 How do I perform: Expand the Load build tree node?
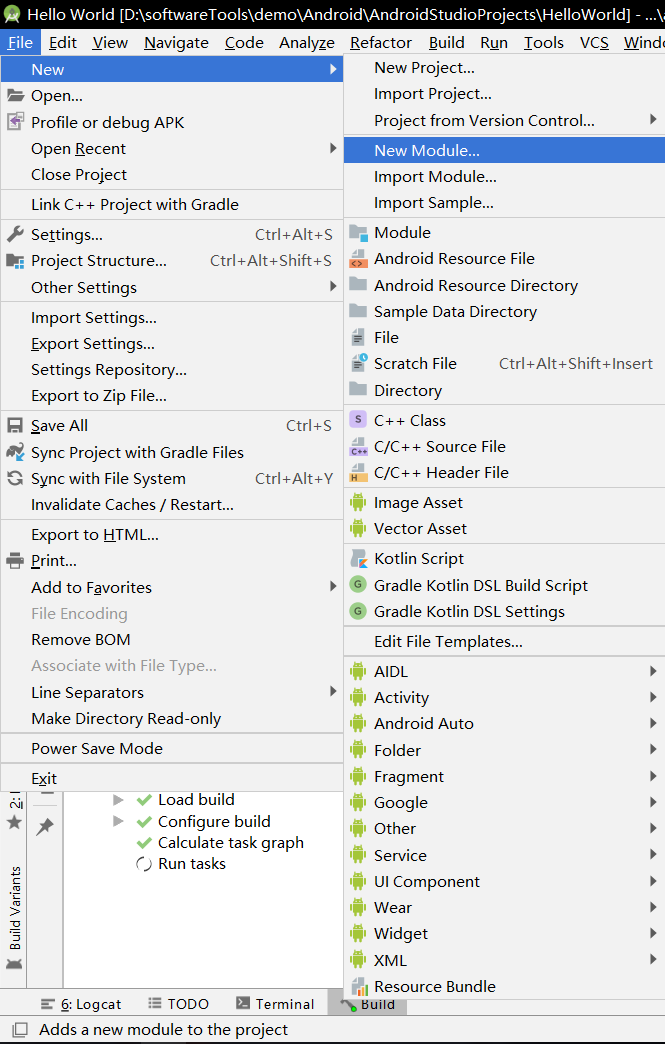(x=118, y=799)
